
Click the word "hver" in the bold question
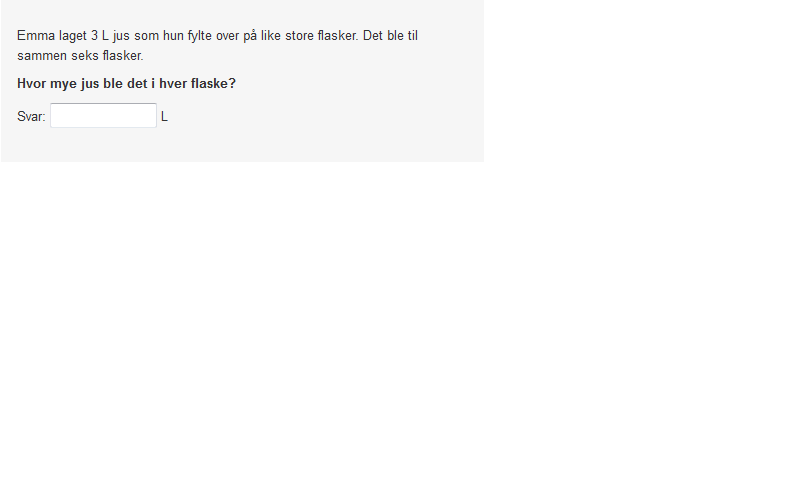(x=173, y=84)
